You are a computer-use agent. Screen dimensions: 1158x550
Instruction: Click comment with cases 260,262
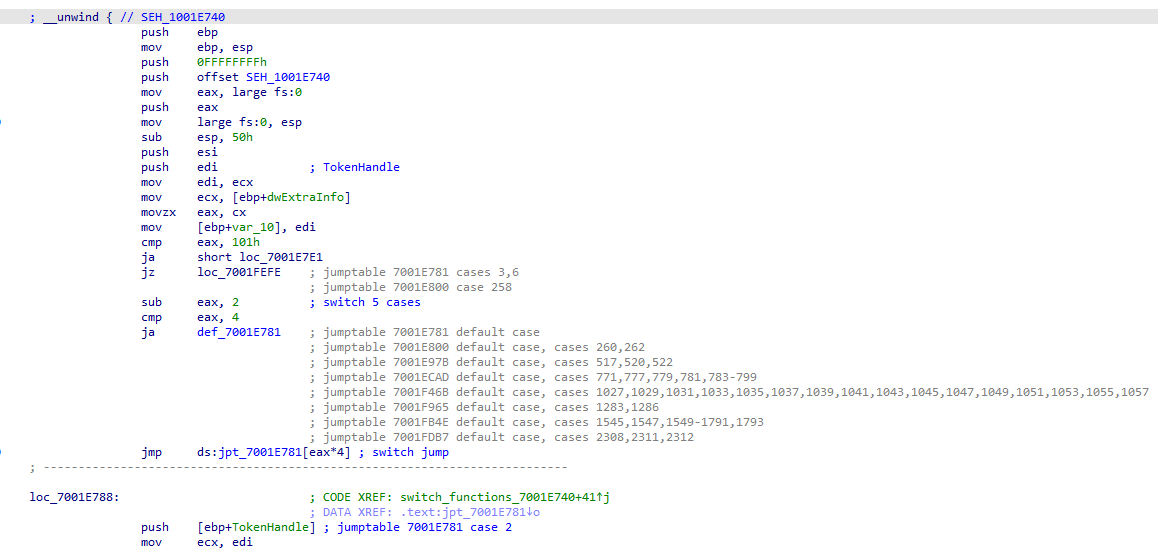478,347
